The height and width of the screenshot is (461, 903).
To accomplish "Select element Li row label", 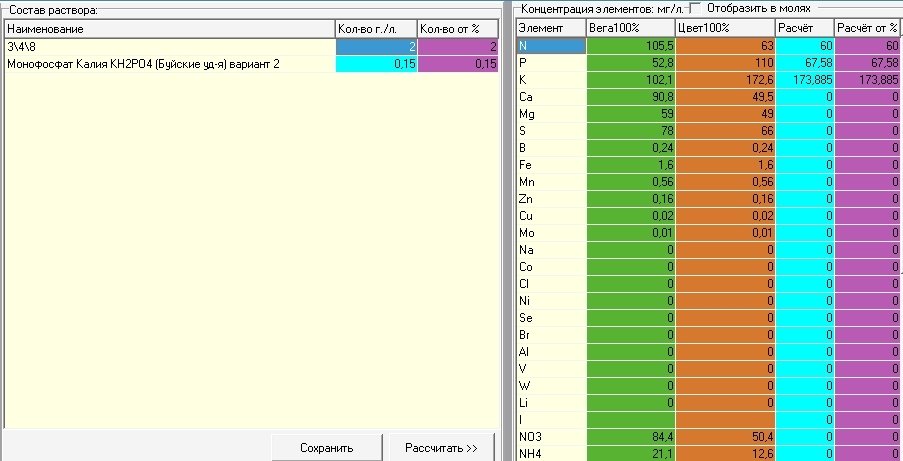I will pyautogui.click(x=551, y=403).
